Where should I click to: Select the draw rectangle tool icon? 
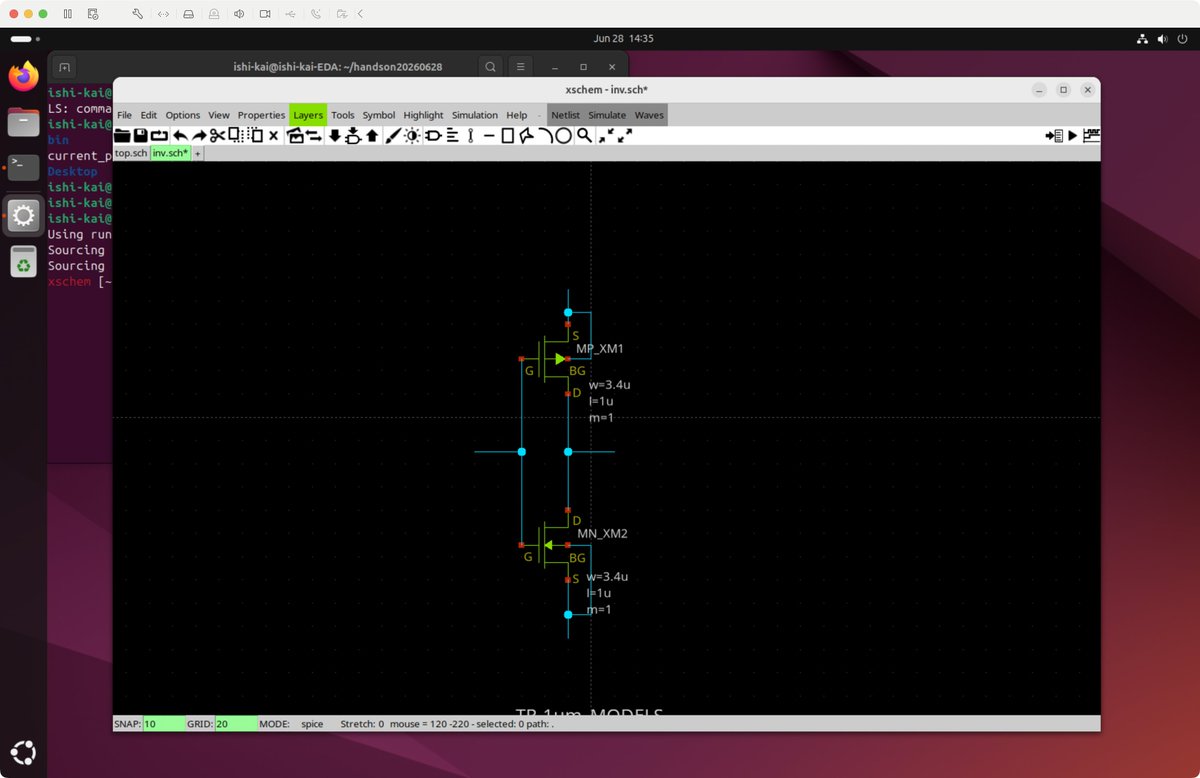[507, 135]
